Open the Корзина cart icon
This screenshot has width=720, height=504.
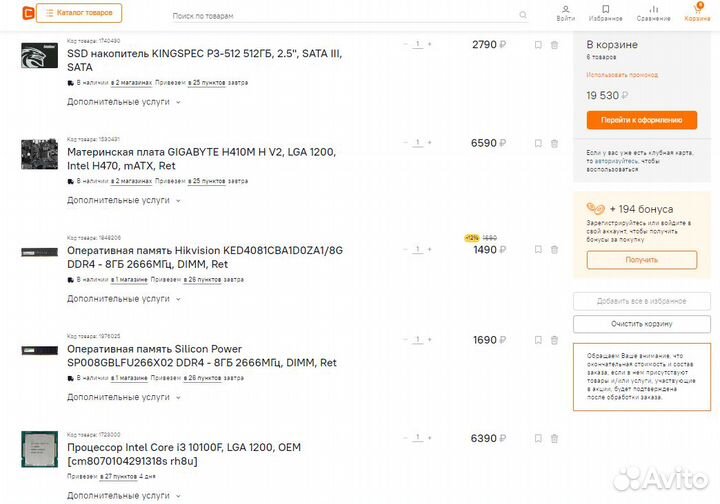coord(697,13)
